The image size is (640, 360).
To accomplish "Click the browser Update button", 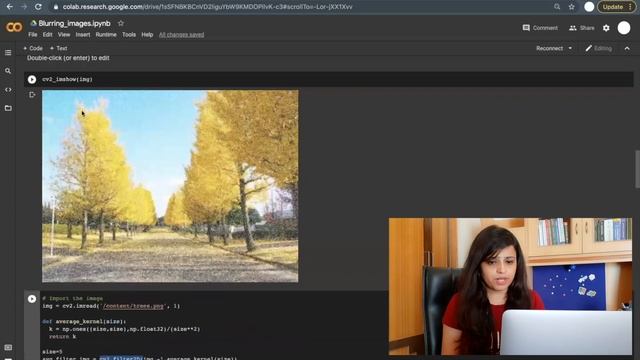I will 616,7.
